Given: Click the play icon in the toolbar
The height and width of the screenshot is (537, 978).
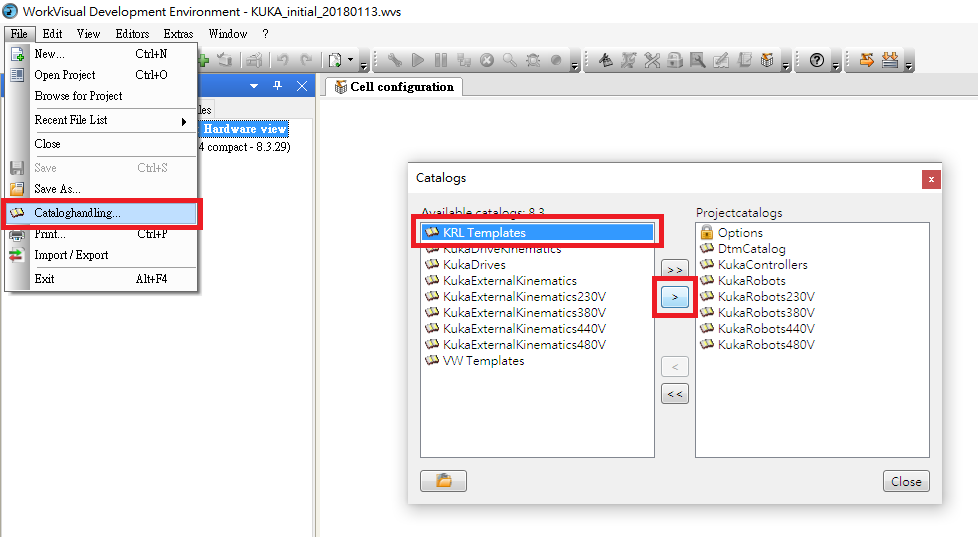Looking at the screenshot, I should (418, 60).
